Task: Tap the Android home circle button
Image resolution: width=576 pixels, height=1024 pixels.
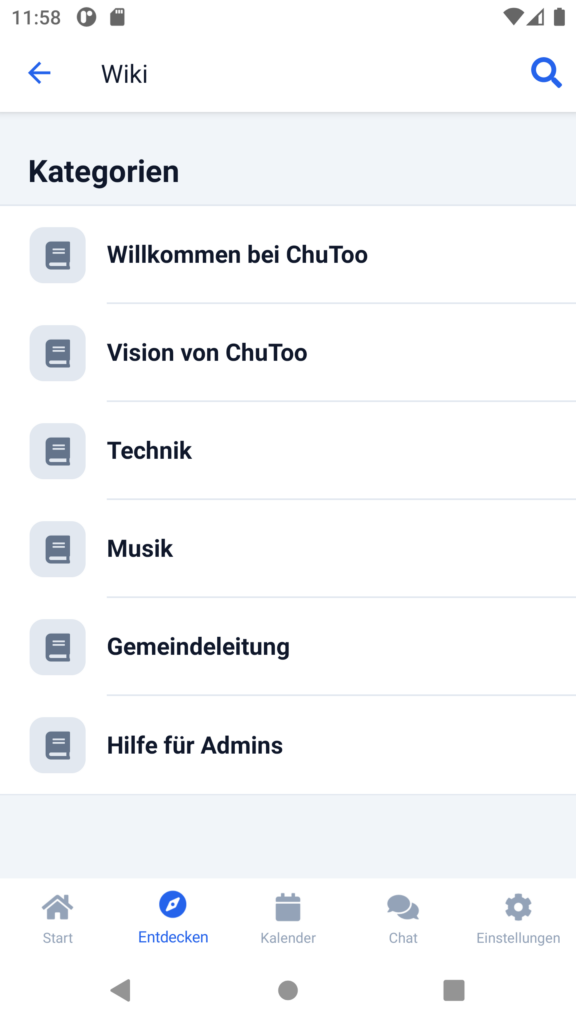Action: point(288,990)
